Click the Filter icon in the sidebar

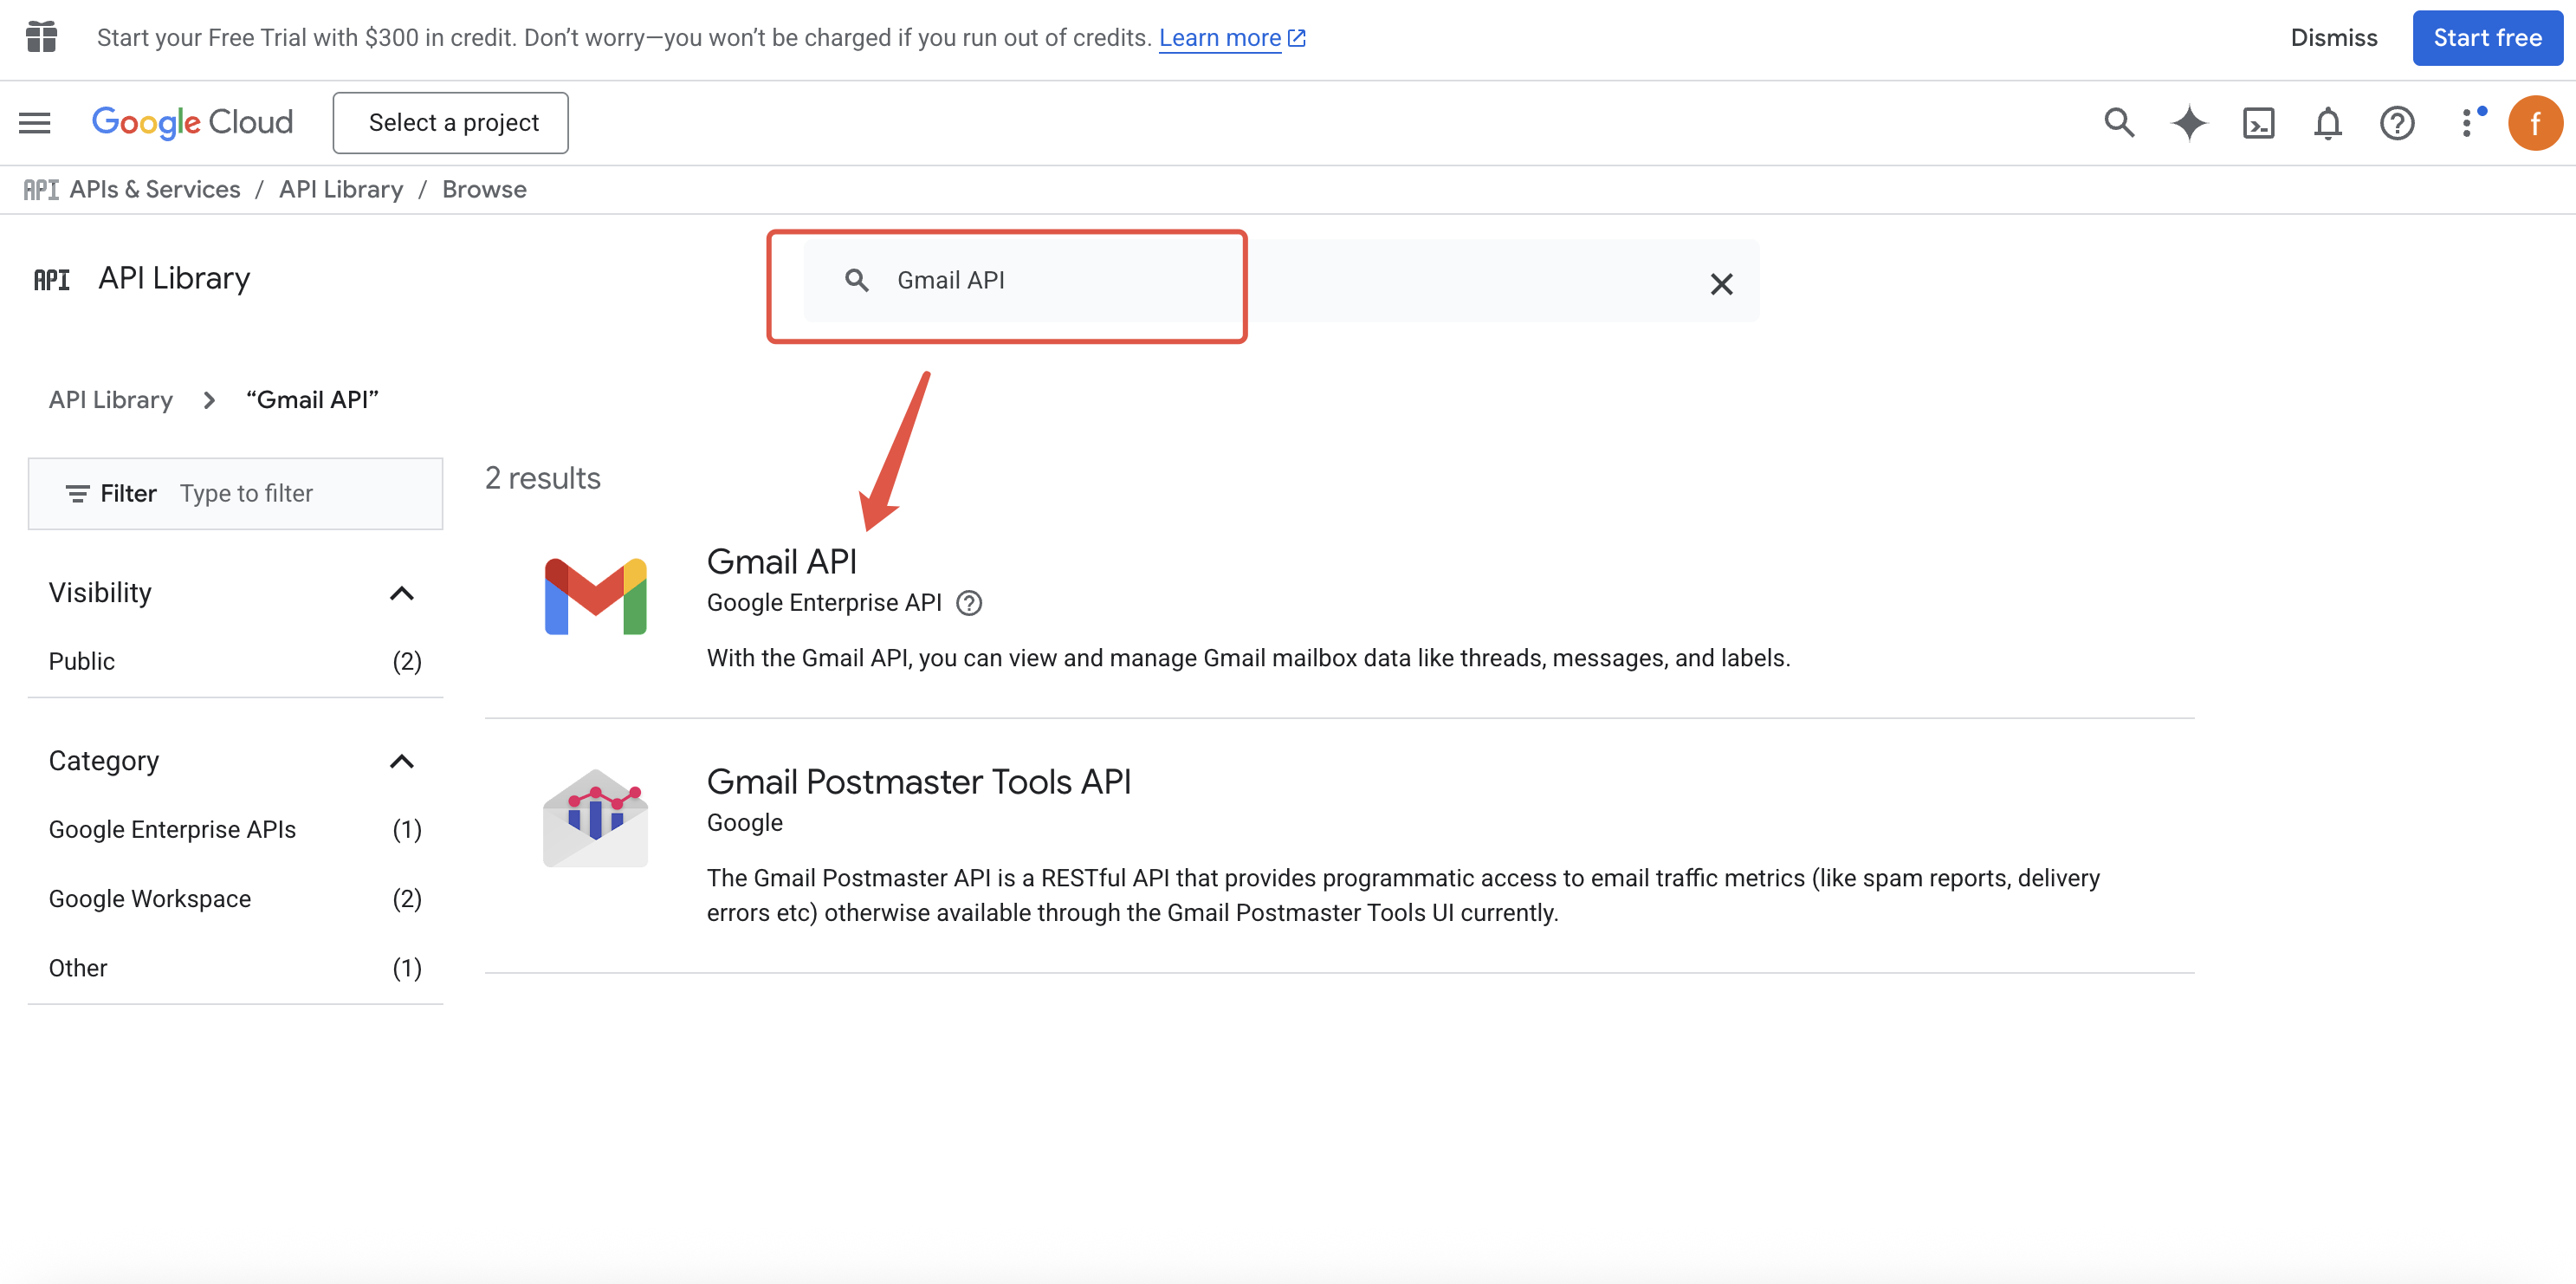(x=77, y=494)
